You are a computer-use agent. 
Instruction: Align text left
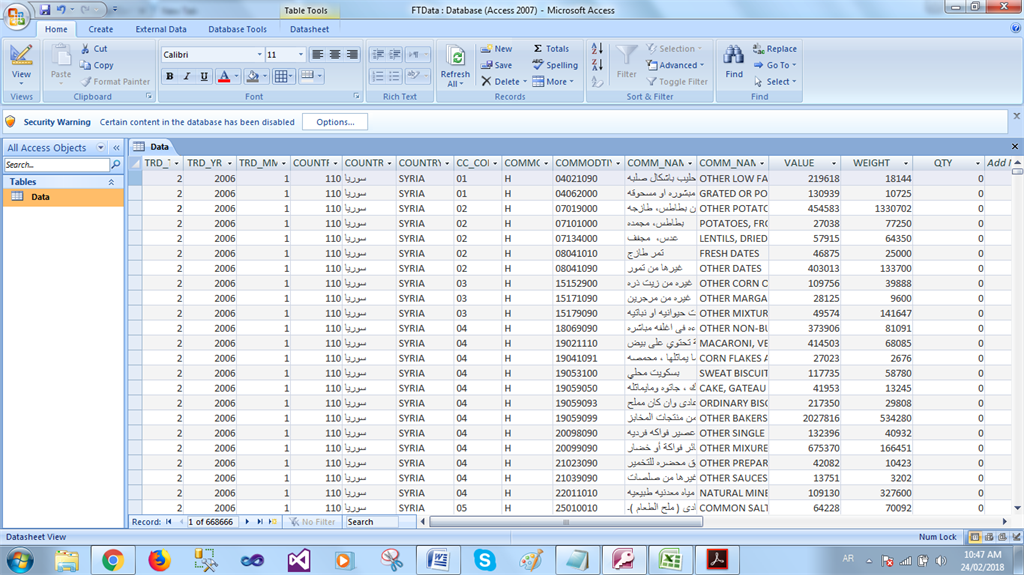(x=317, y=55)
